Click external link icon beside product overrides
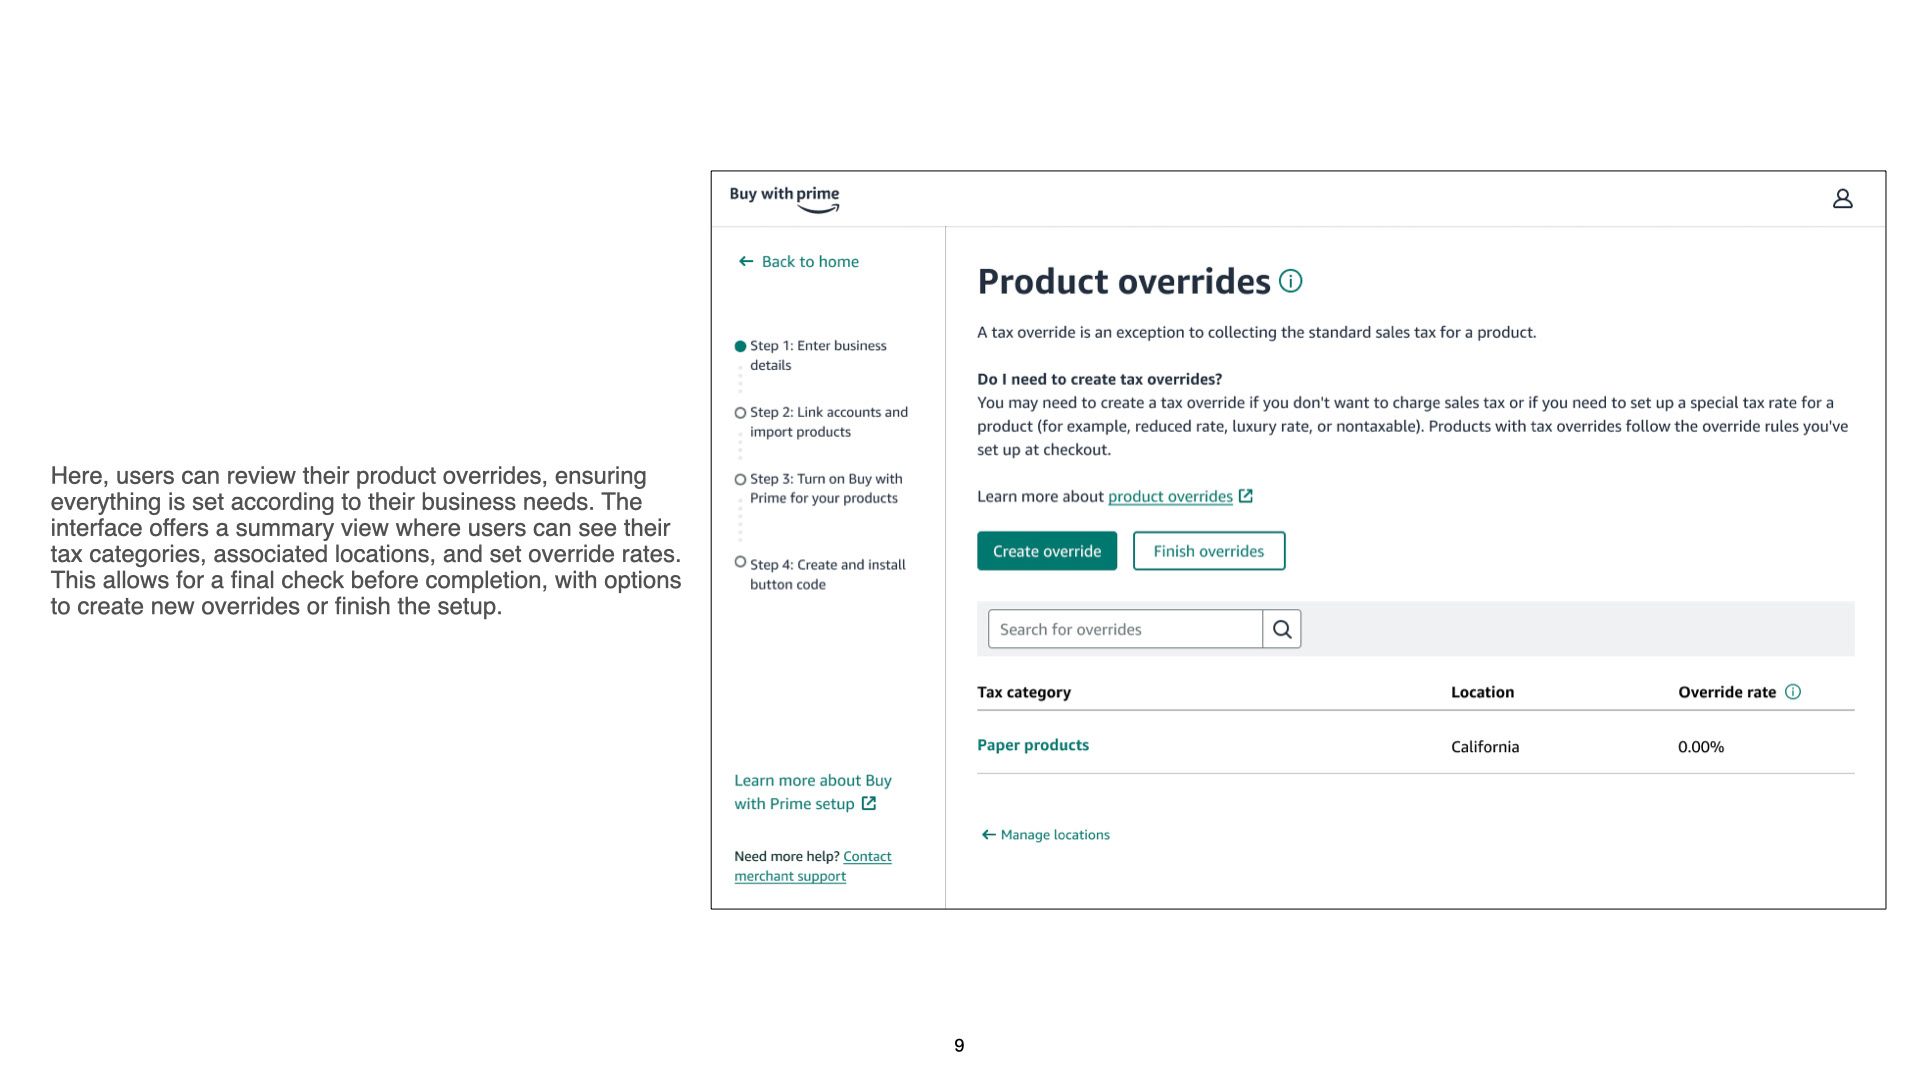1920x1080 pixels. coord(1246,496)
